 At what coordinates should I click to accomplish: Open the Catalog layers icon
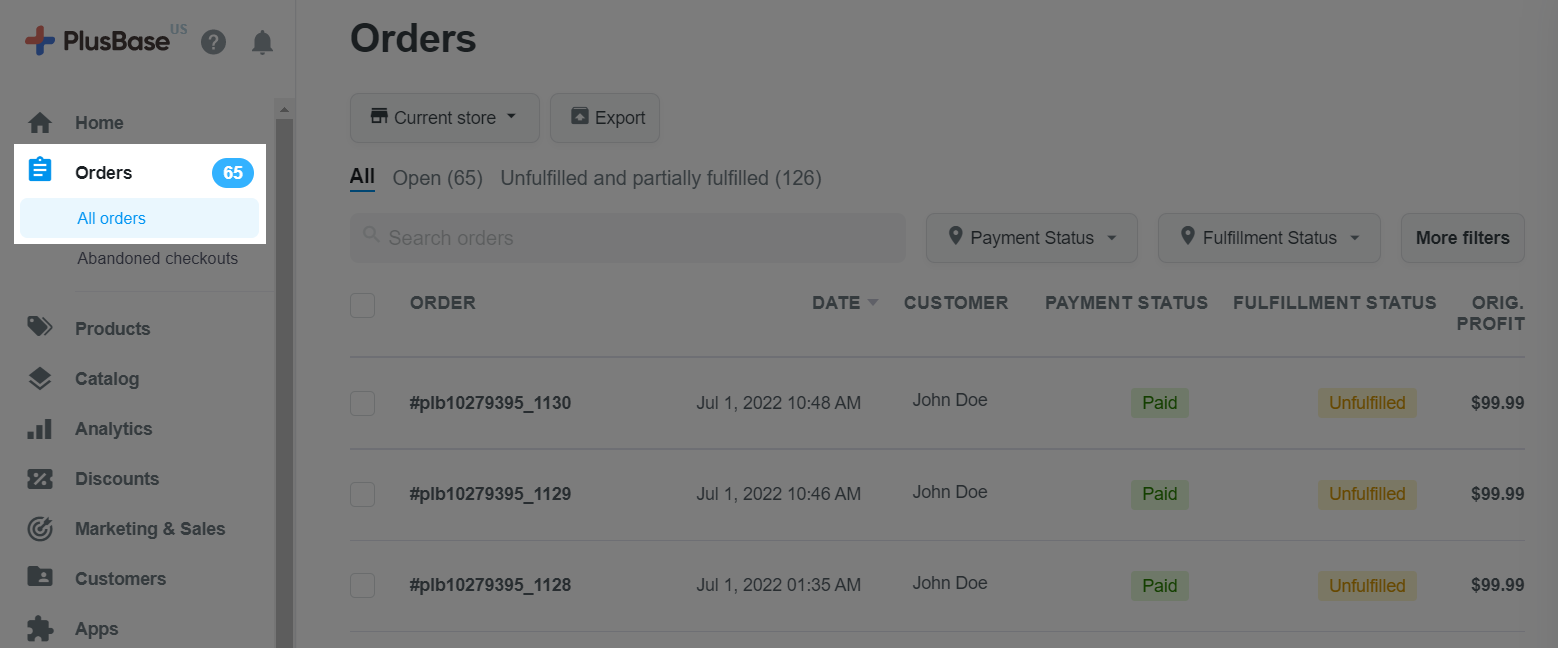39,378
